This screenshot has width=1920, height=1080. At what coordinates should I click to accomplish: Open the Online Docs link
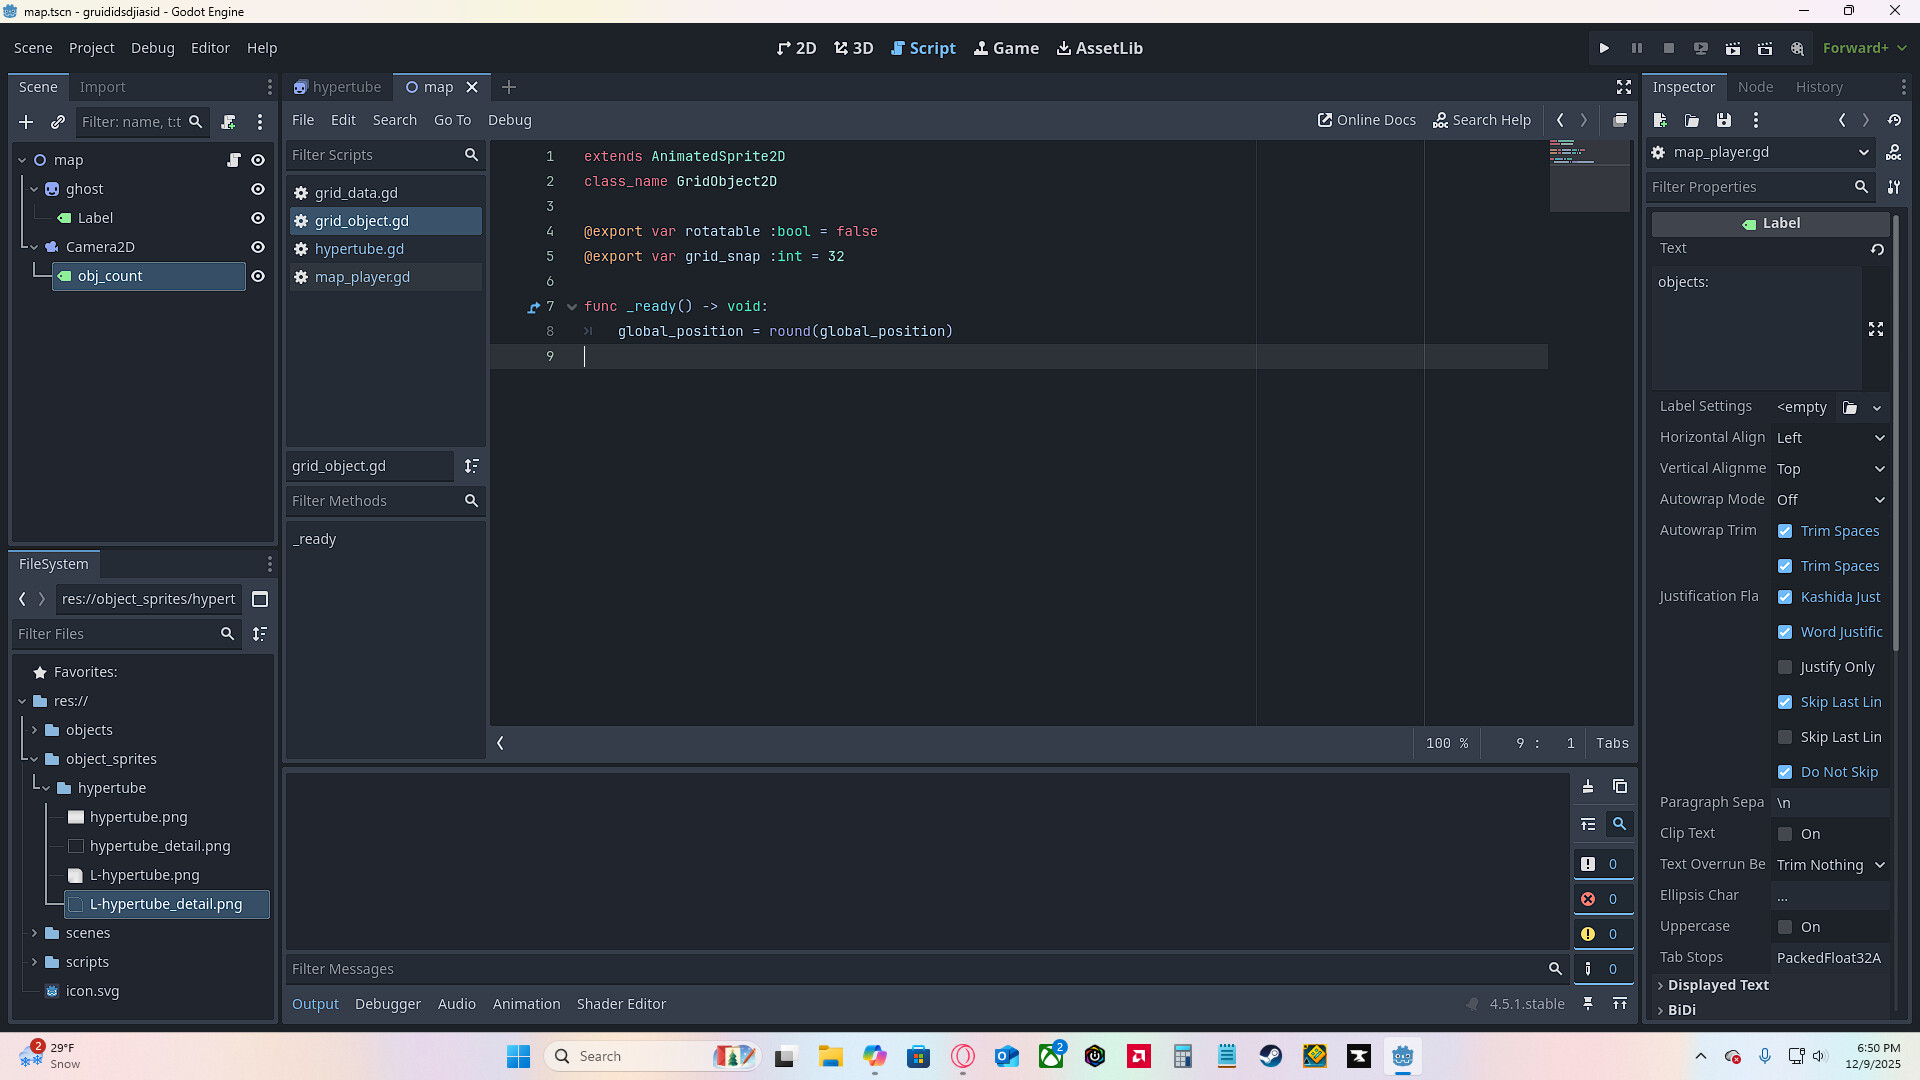coord(1366,120)
